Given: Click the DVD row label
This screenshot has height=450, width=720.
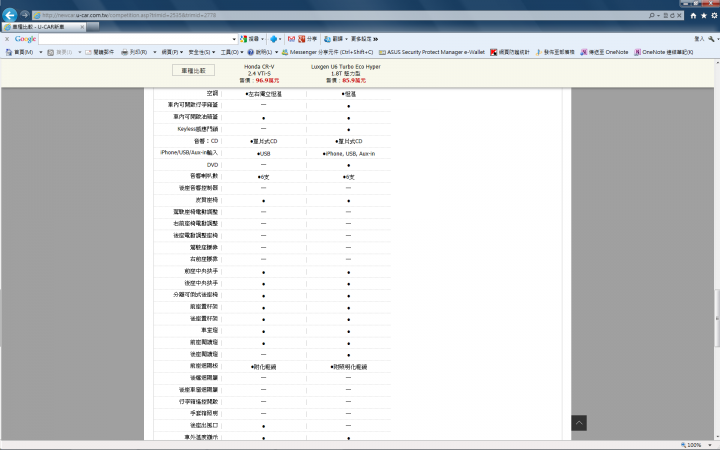Looking at the screenshot, I should [x=213, y=165].
